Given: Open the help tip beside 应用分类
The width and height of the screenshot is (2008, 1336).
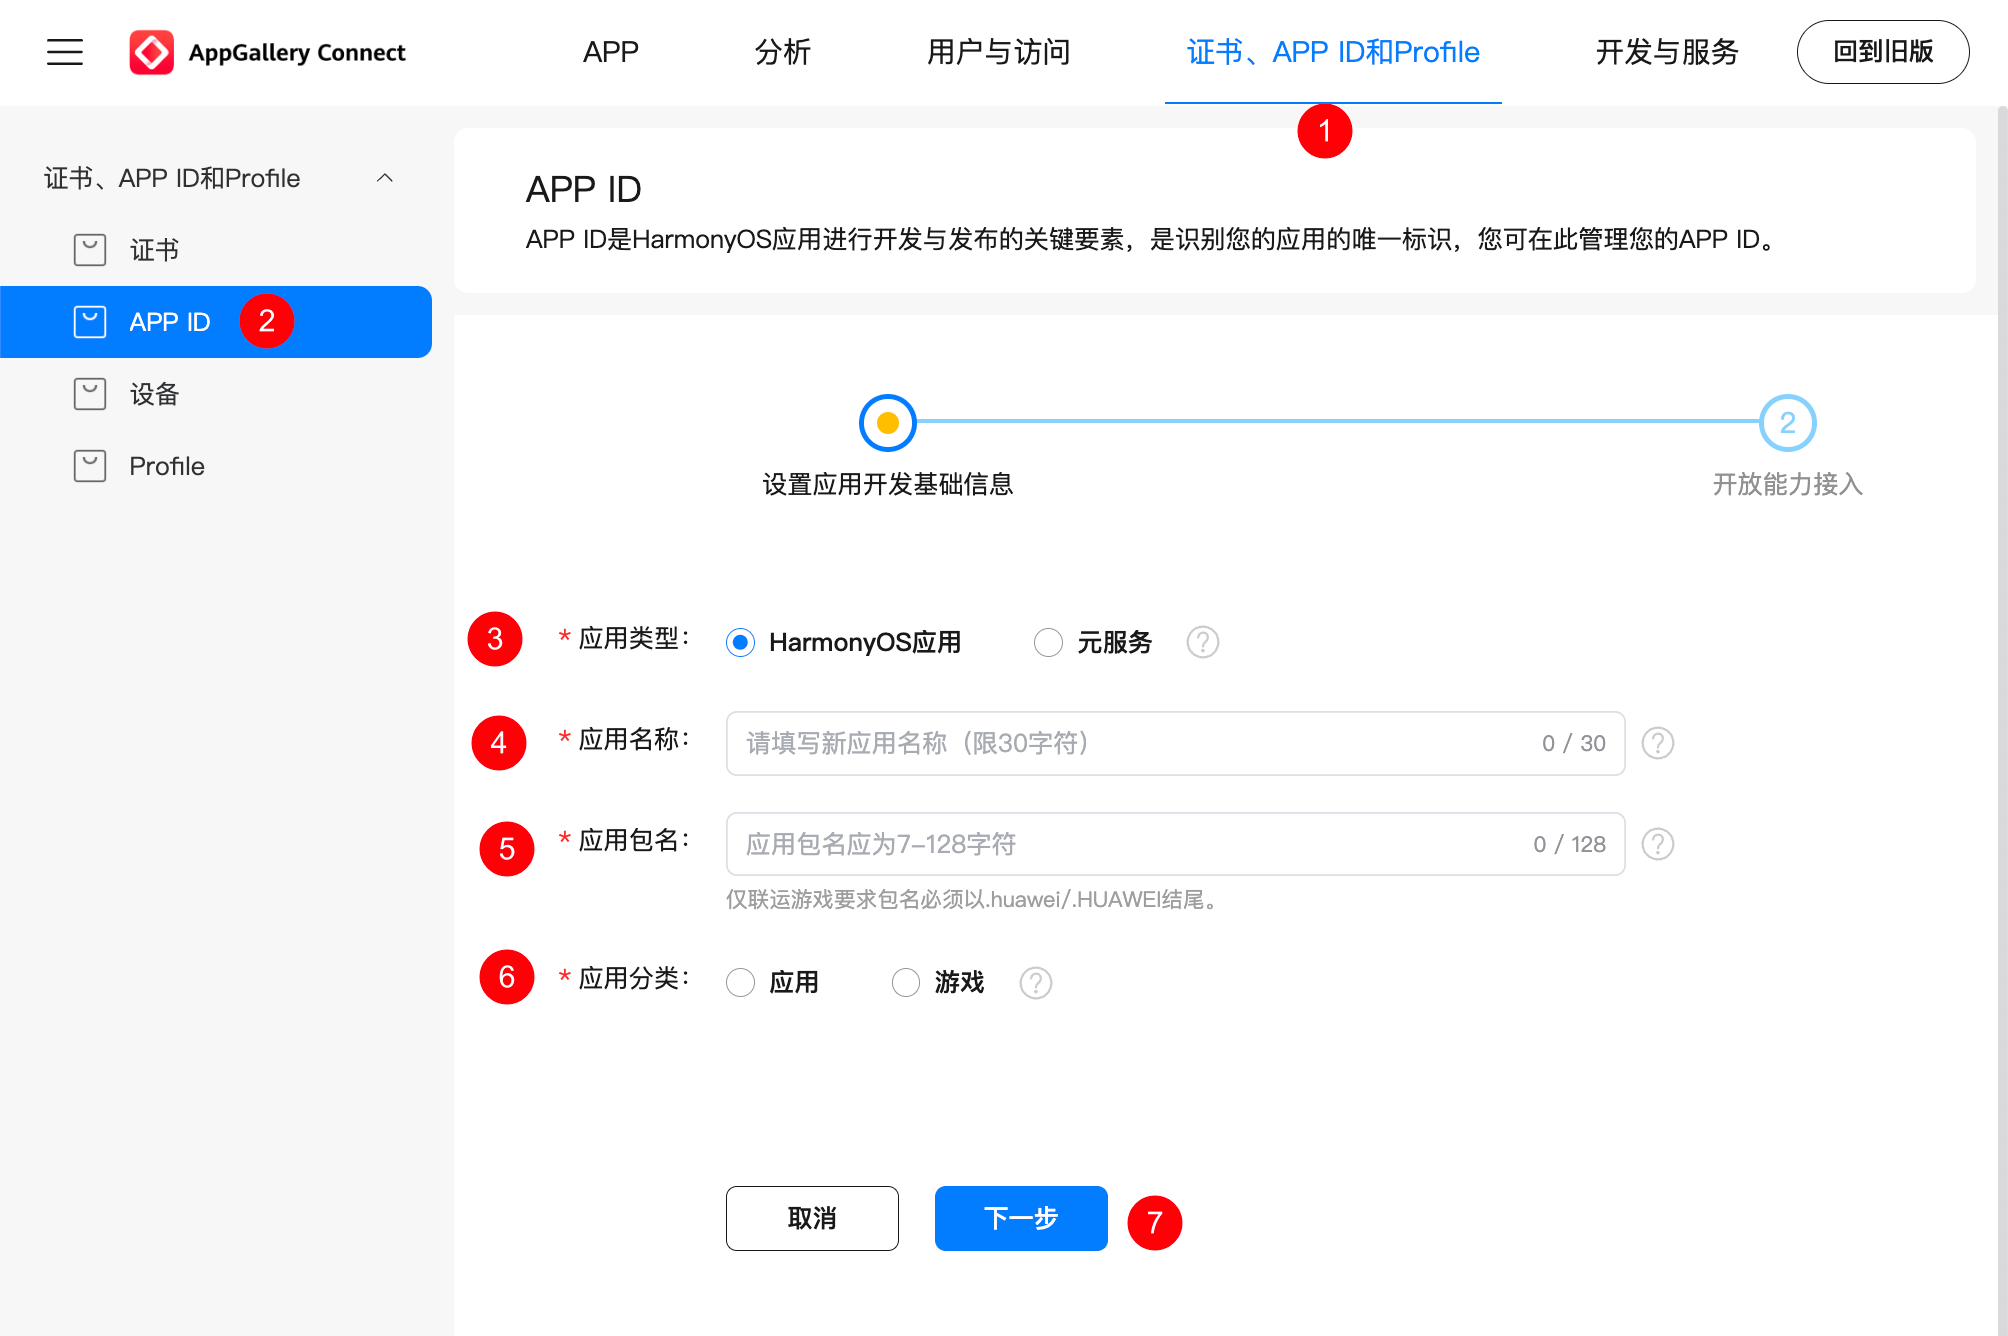Looking at the screenshot, I should pyautogui.click(x=1035, y=982).
